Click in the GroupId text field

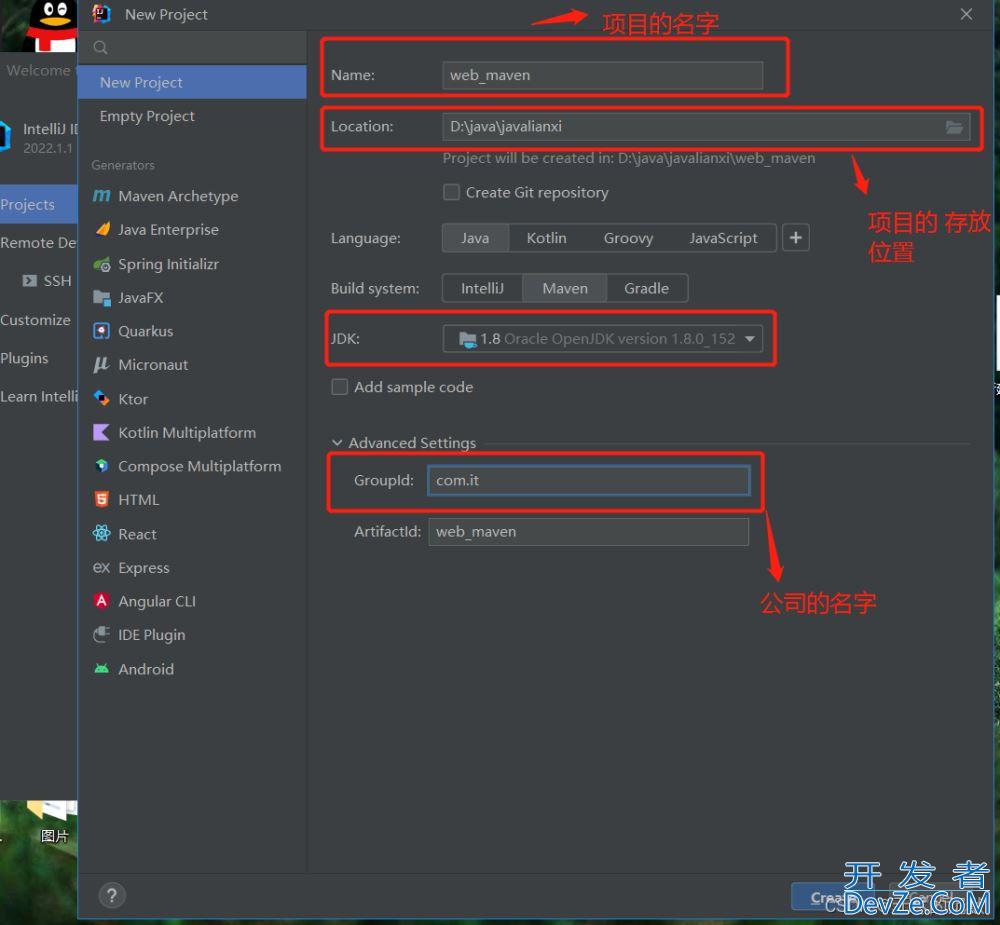(589, 480)
